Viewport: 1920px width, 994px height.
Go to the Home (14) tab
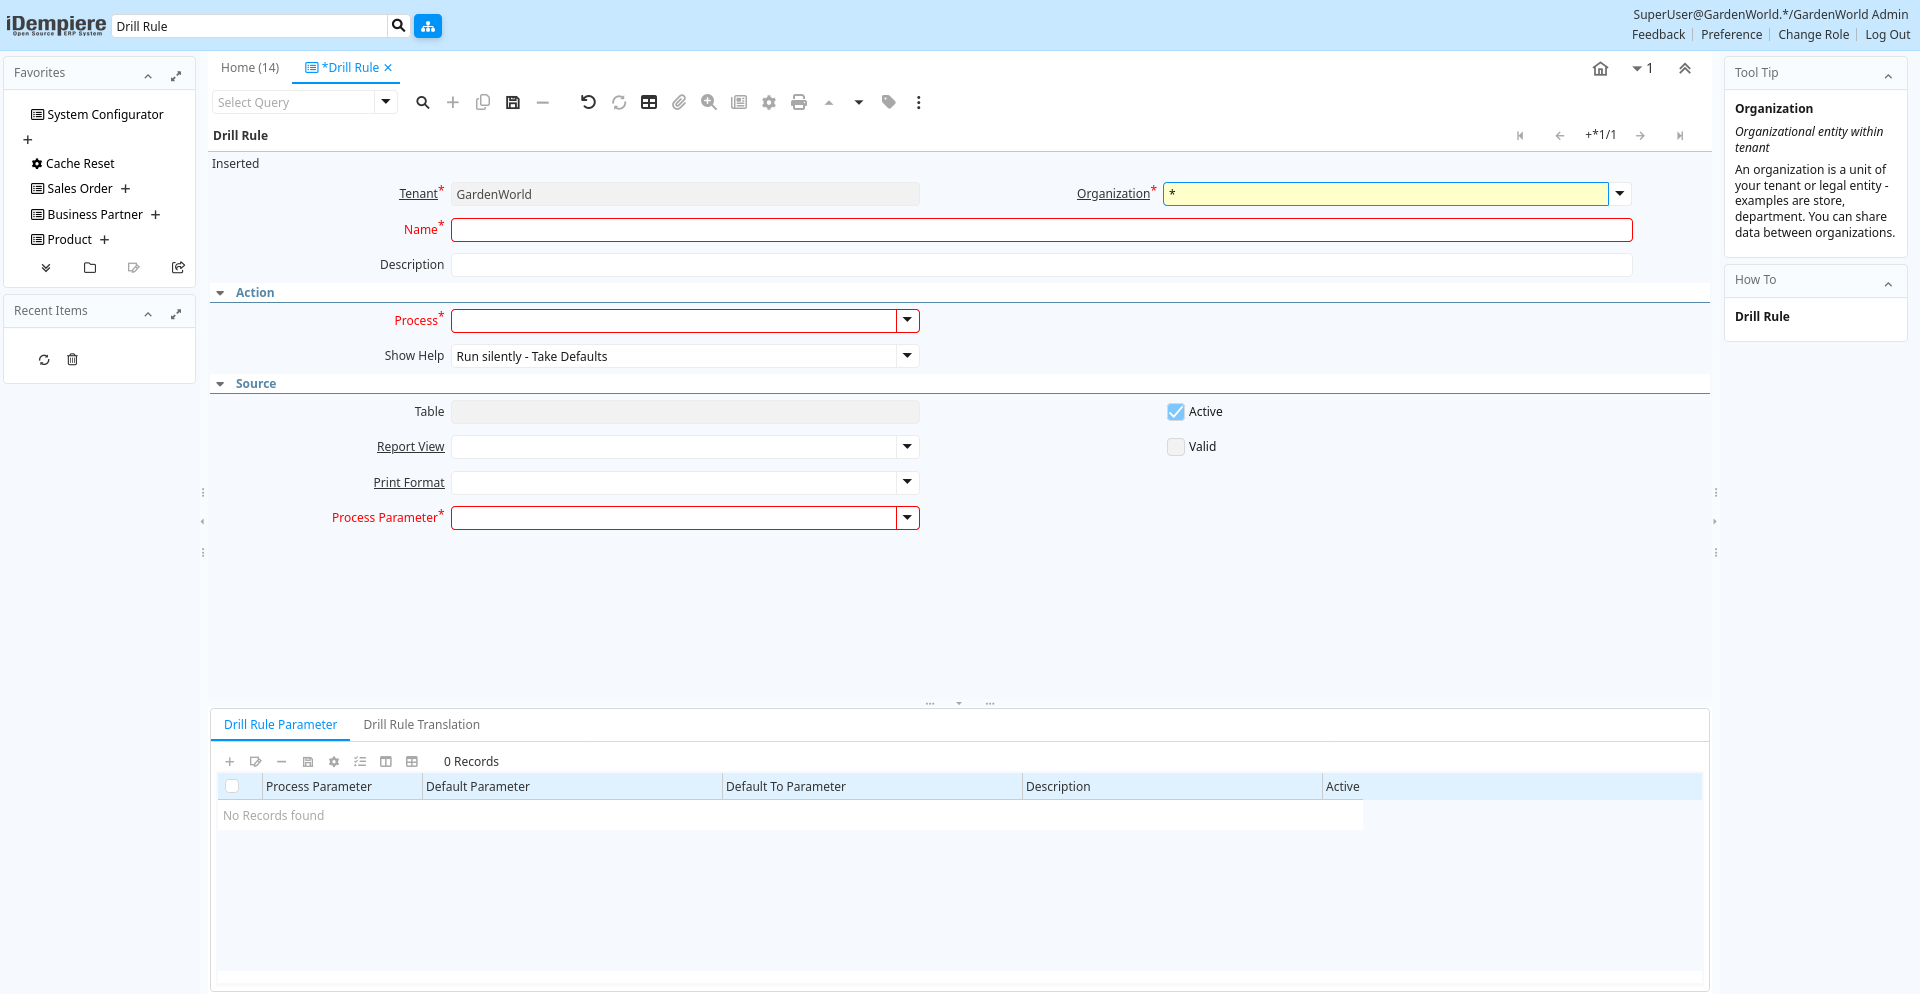click(250, 68)
